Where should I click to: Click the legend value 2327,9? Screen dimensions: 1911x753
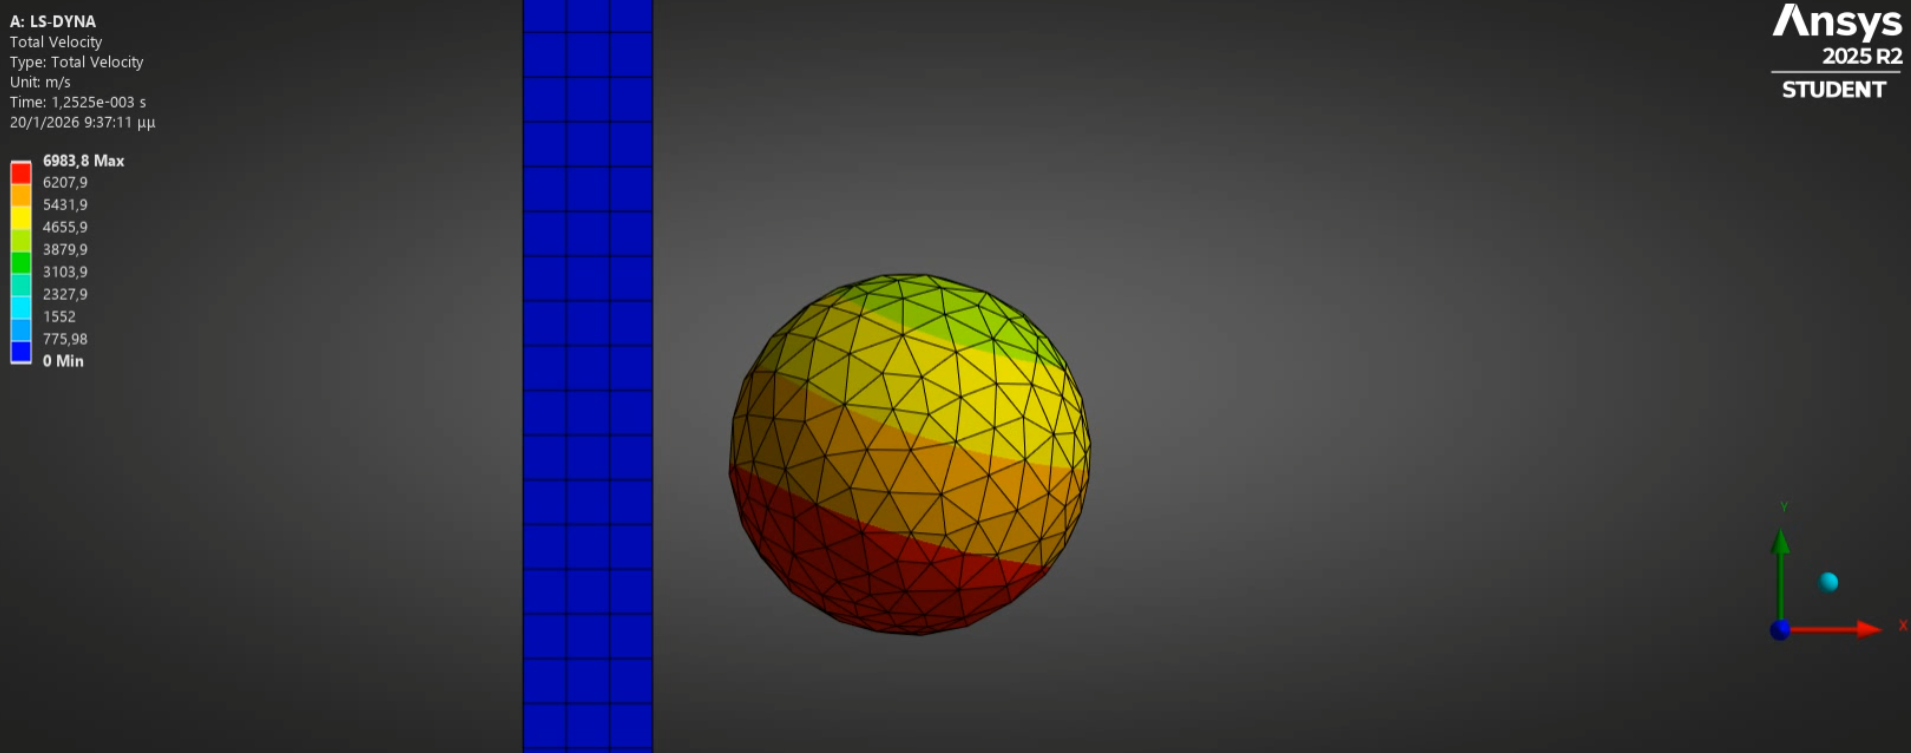coord(65,294)
